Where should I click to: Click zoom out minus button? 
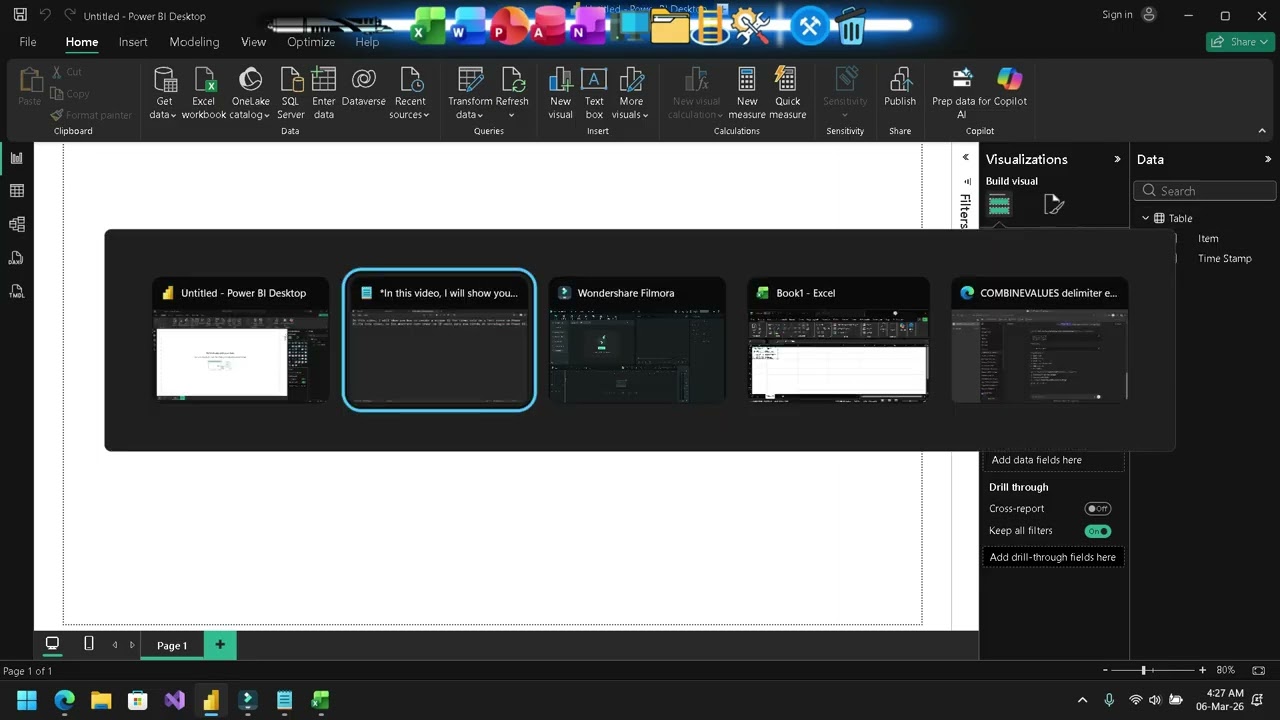(1105, 670)
